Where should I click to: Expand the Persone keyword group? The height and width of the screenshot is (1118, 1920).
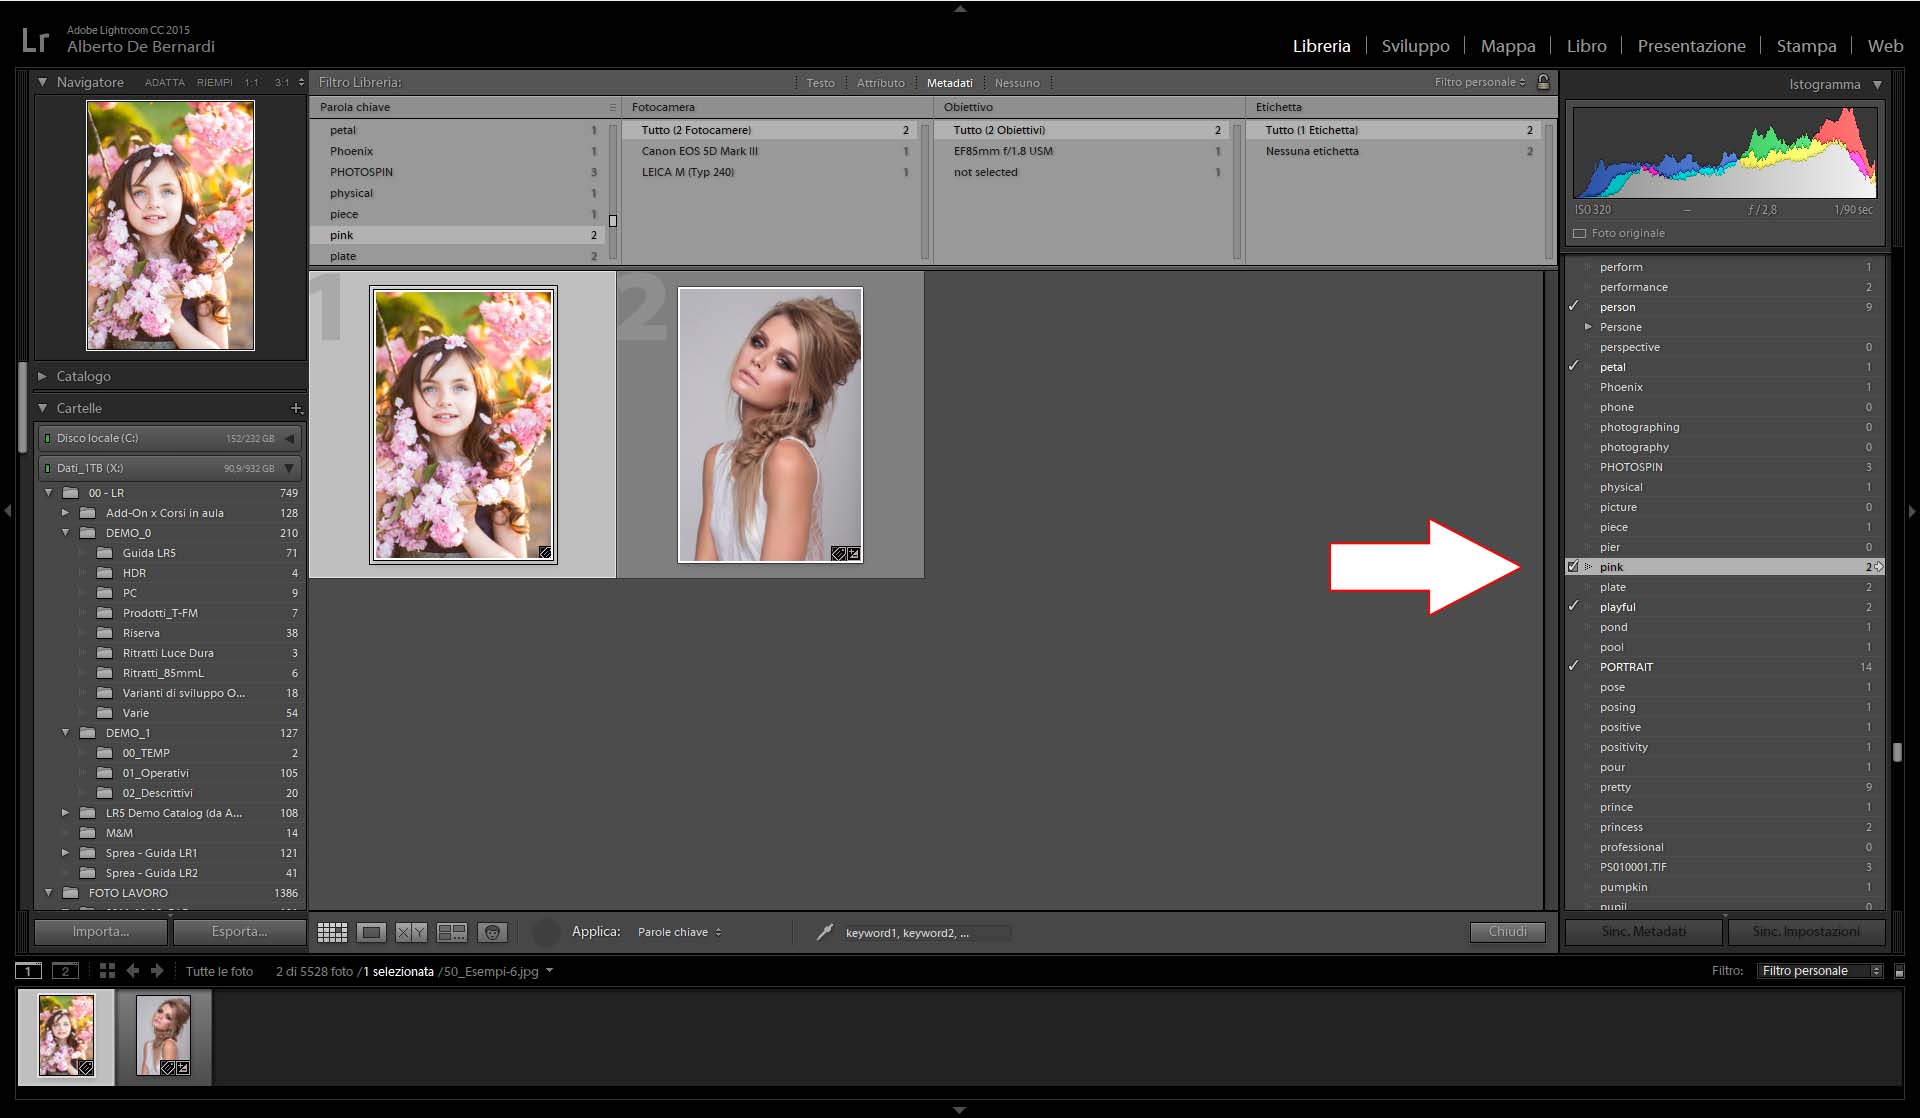(1588, 327)
